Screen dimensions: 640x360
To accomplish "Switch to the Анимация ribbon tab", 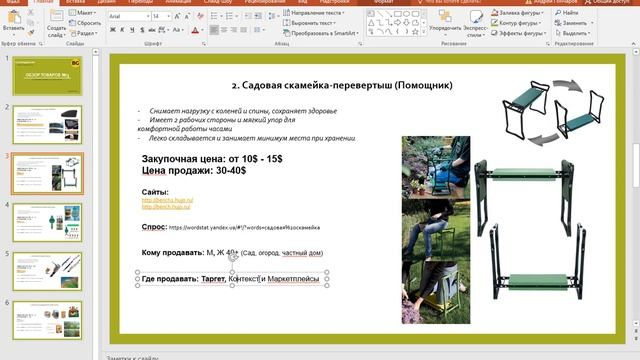I will (x=178, y=2).
